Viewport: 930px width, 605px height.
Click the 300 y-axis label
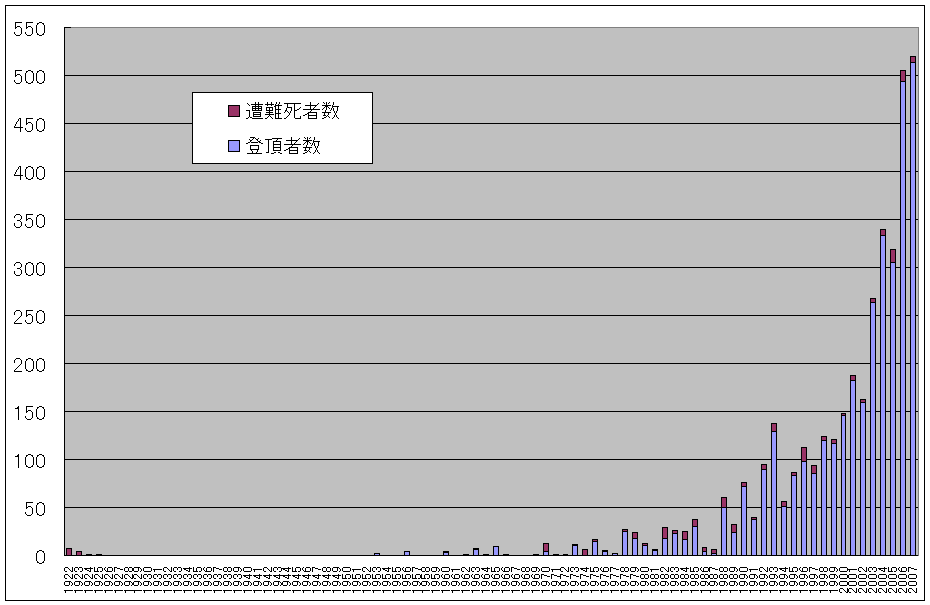tap(29, 268)
